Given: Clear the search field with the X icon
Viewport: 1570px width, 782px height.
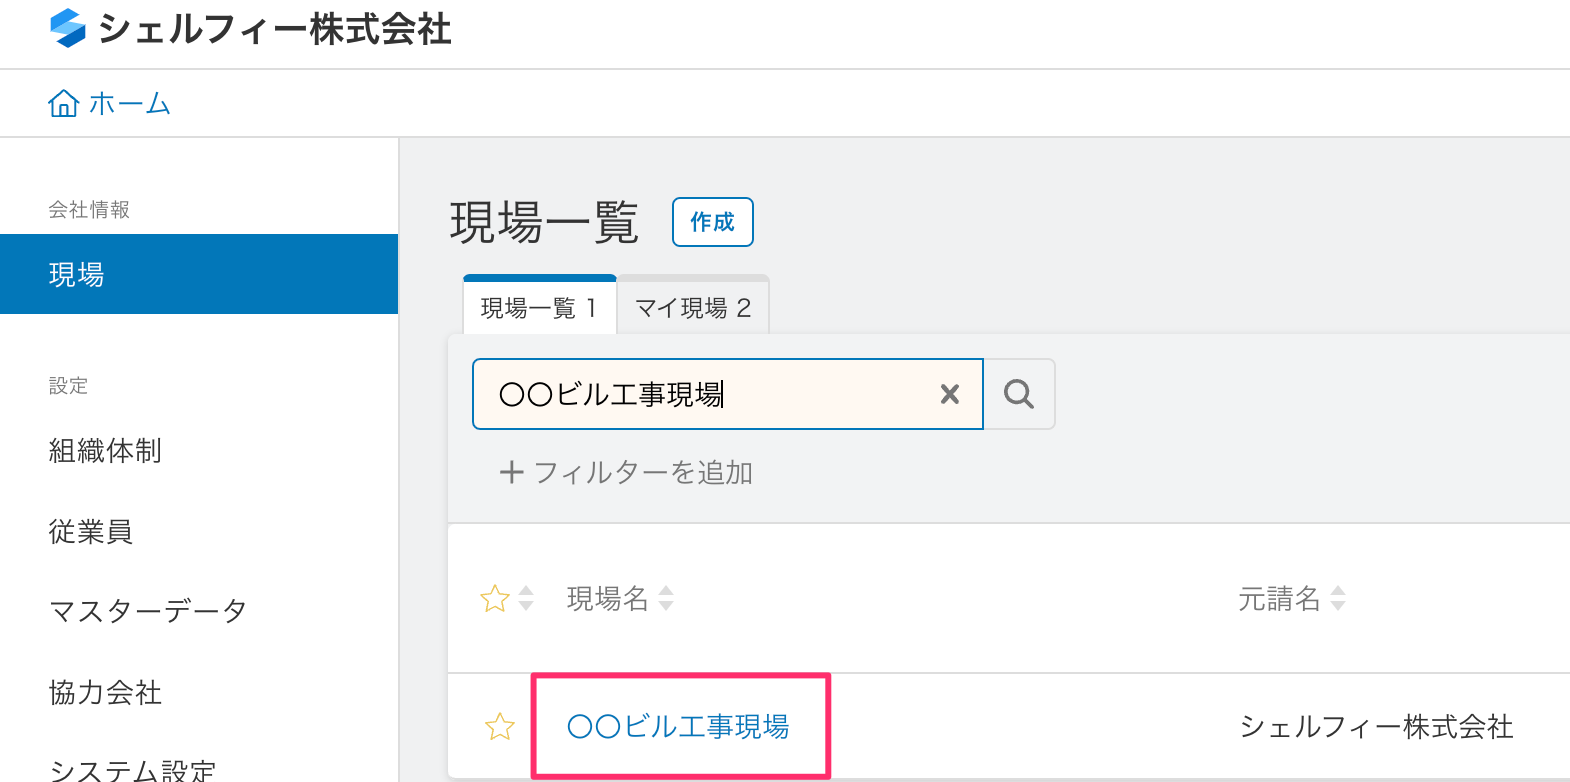Looking at the screenshot, I should pyautogui.click(x=950, y=394).
